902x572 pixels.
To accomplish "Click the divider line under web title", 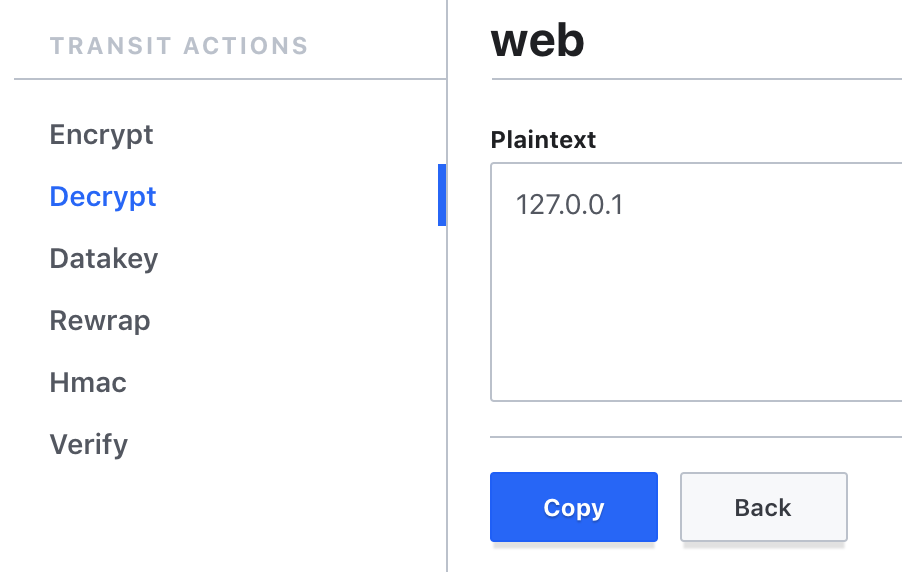I will pos(697,79).
